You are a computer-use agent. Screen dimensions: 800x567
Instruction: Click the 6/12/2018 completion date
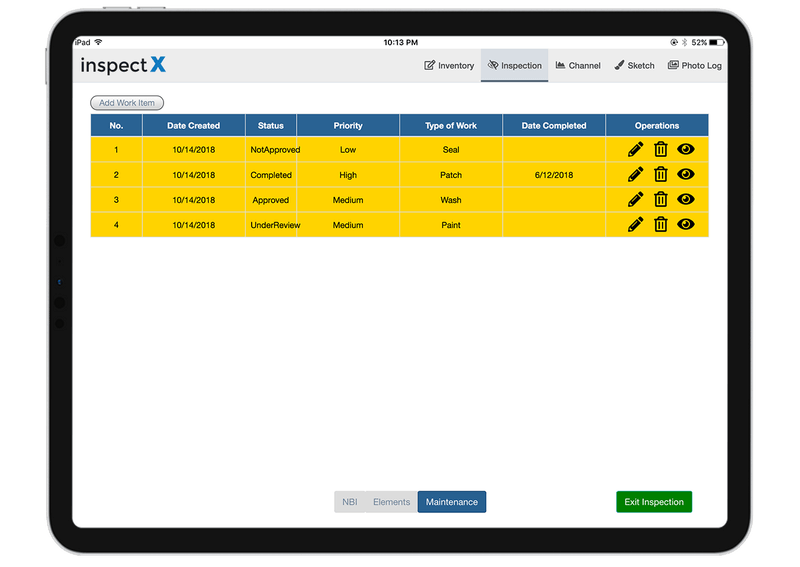coord(554,175)
